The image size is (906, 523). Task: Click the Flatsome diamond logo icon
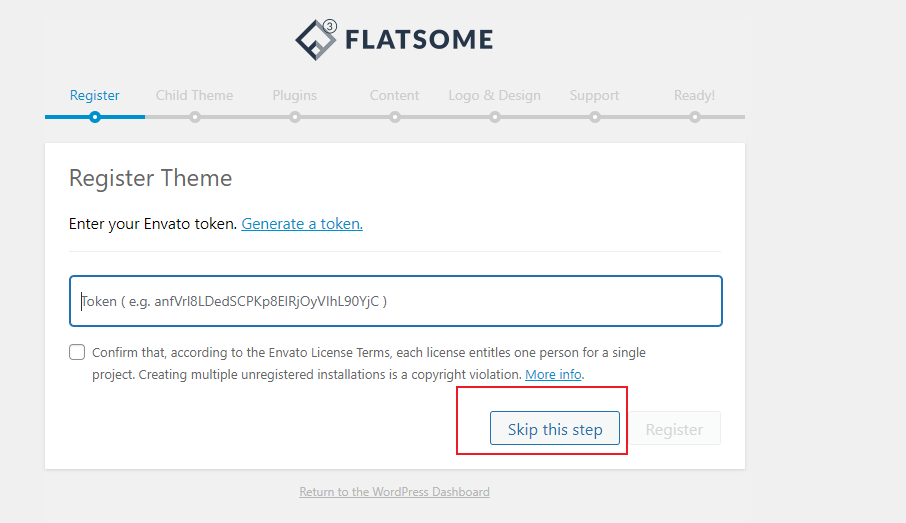[x=316, y=39]
